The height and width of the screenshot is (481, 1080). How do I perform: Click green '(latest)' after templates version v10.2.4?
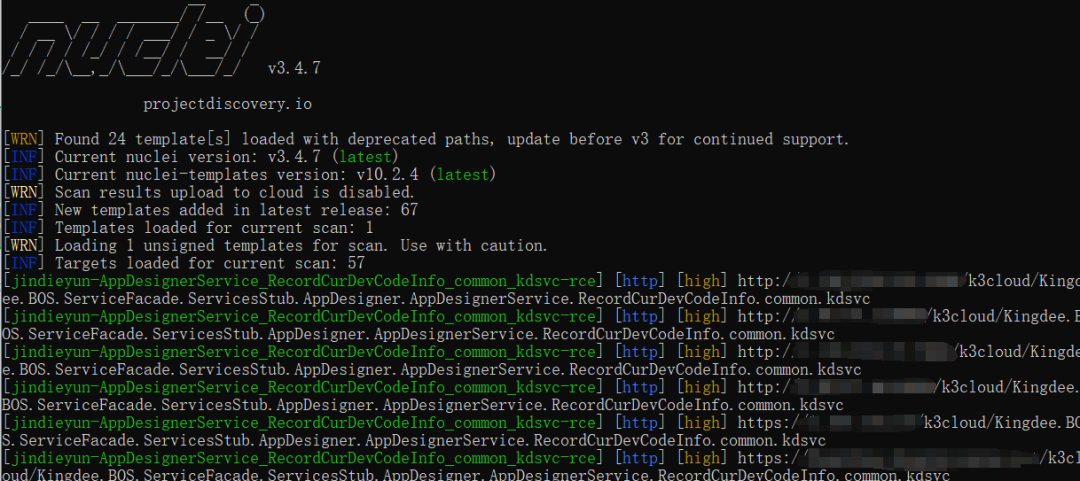461,175
